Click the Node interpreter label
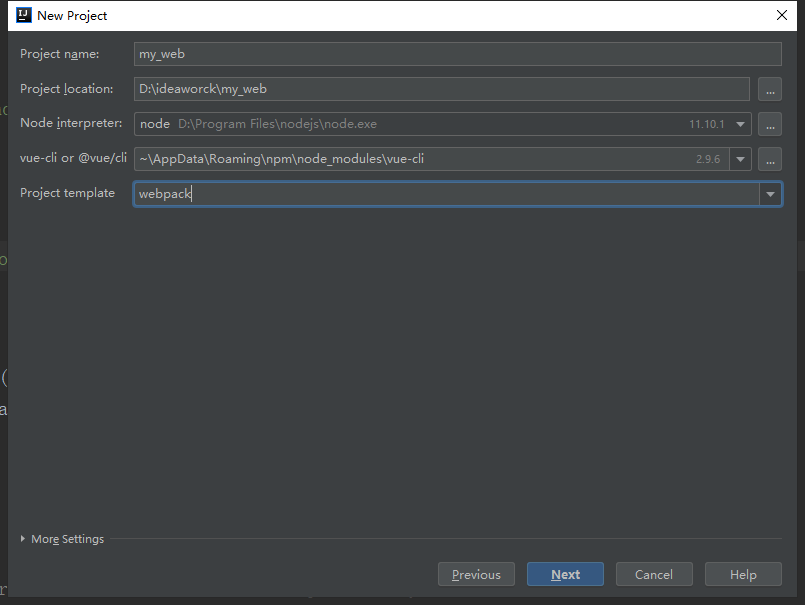The height and width of the screenshot is (605, 805). coord(71,123)
